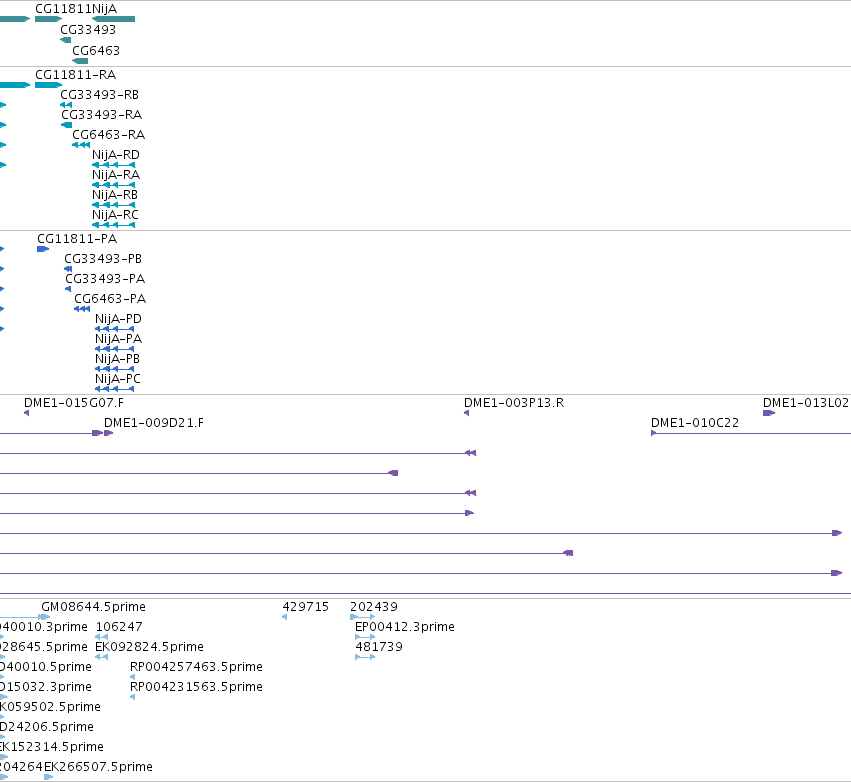Viewport: 851px width, 782px height.
Task: Click the 481739 feature arrow glyph
Action: point(365,657)
